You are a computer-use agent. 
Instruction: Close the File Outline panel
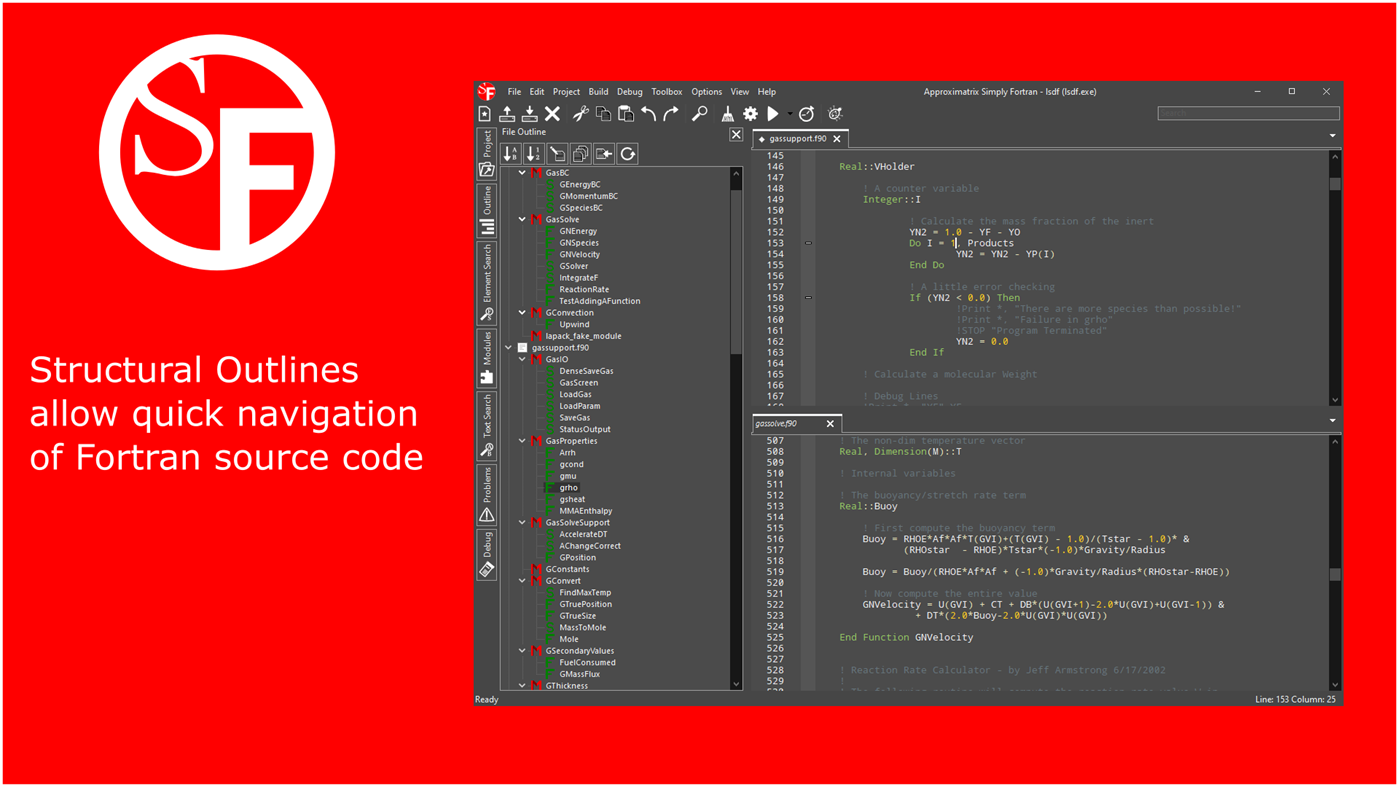click(736, 134)
